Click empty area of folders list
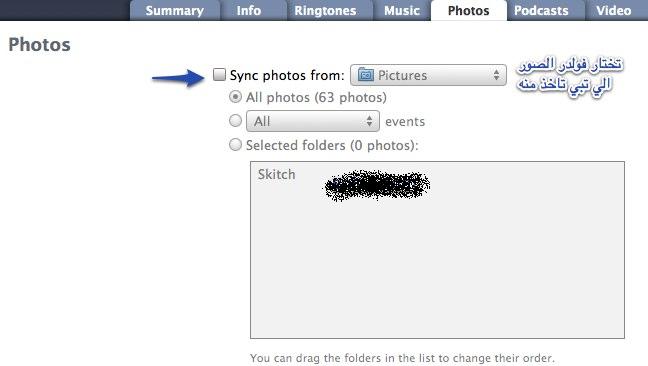Image resolution: width=648 pixels, height=366 pixels. (x=437, y=269)
